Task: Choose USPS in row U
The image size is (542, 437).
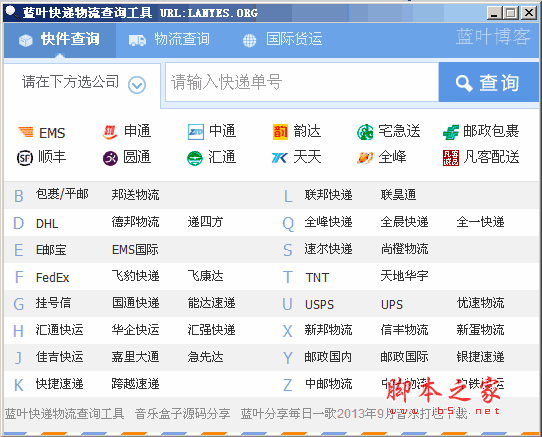Action: pos(319,305)
